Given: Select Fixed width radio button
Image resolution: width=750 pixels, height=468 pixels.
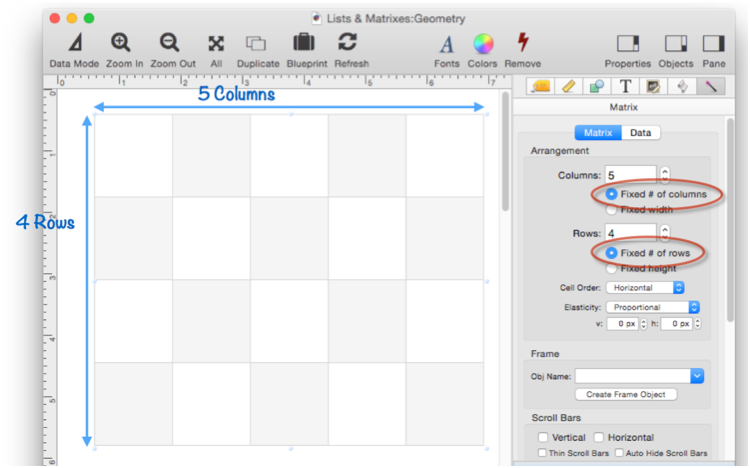Looking at the screenshot, I should pyautogui.click(x=611, y=210).
